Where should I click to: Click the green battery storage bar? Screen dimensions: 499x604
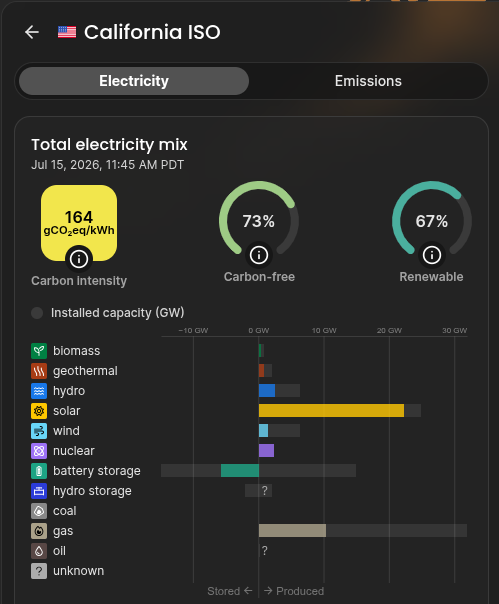point(240,471)
